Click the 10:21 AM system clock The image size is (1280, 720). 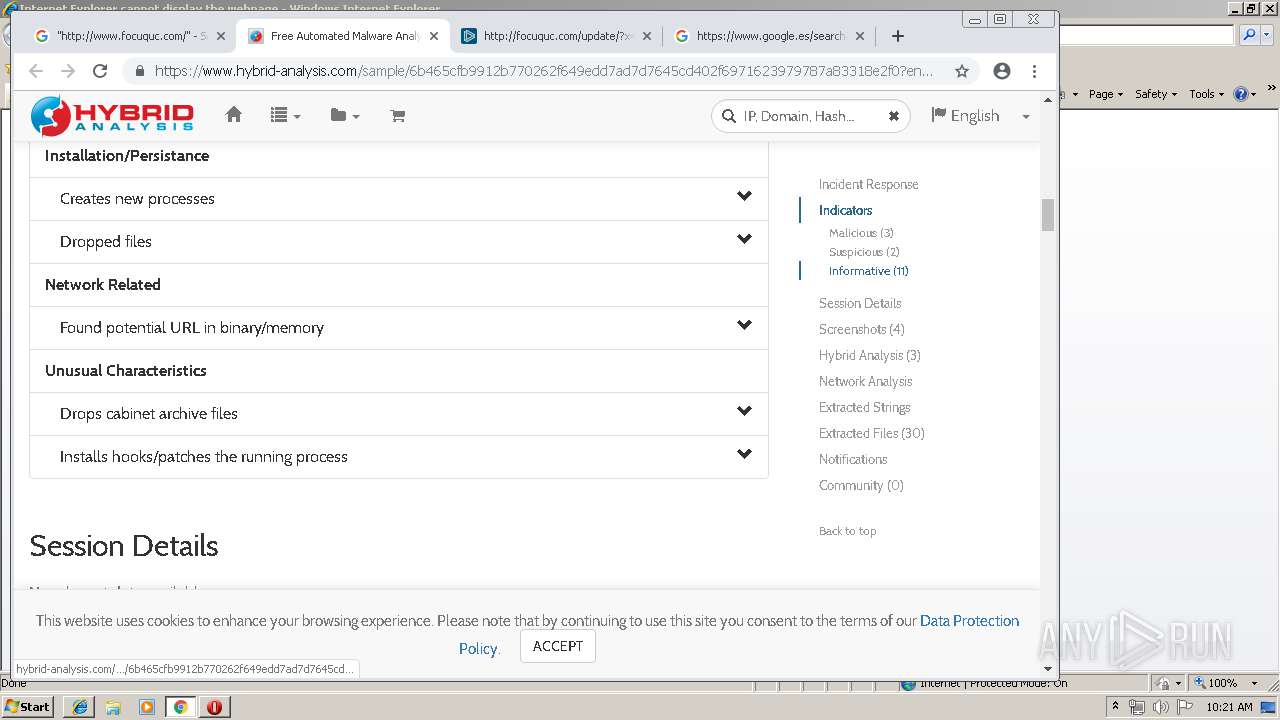[1229, 707]
